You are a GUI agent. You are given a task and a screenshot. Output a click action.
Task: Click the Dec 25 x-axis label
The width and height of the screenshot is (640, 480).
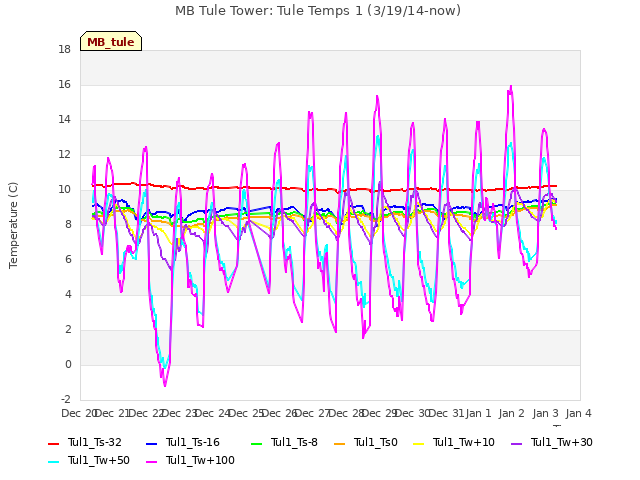coord(246,413)
